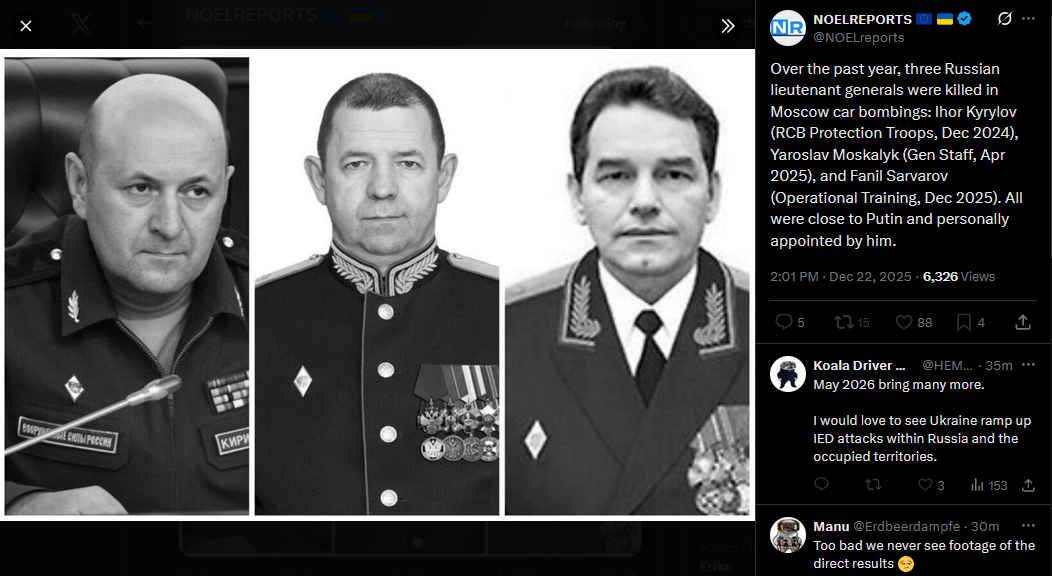Open the @NOELreports handle link
This screenshot has width=1052, height=576.
click(859, 38)
